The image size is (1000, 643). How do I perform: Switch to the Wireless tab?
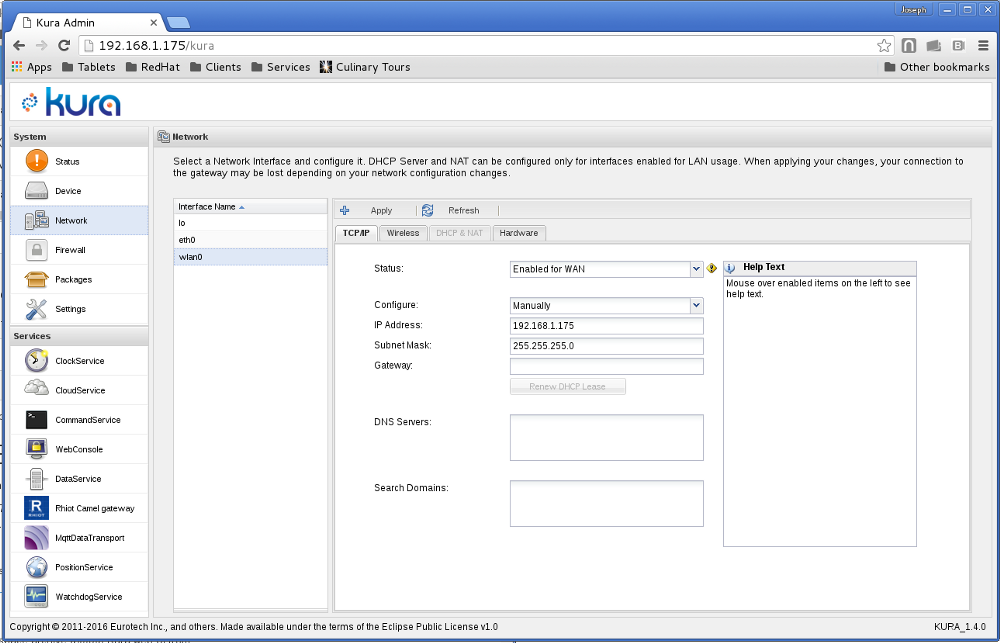(x=403, y=233)
